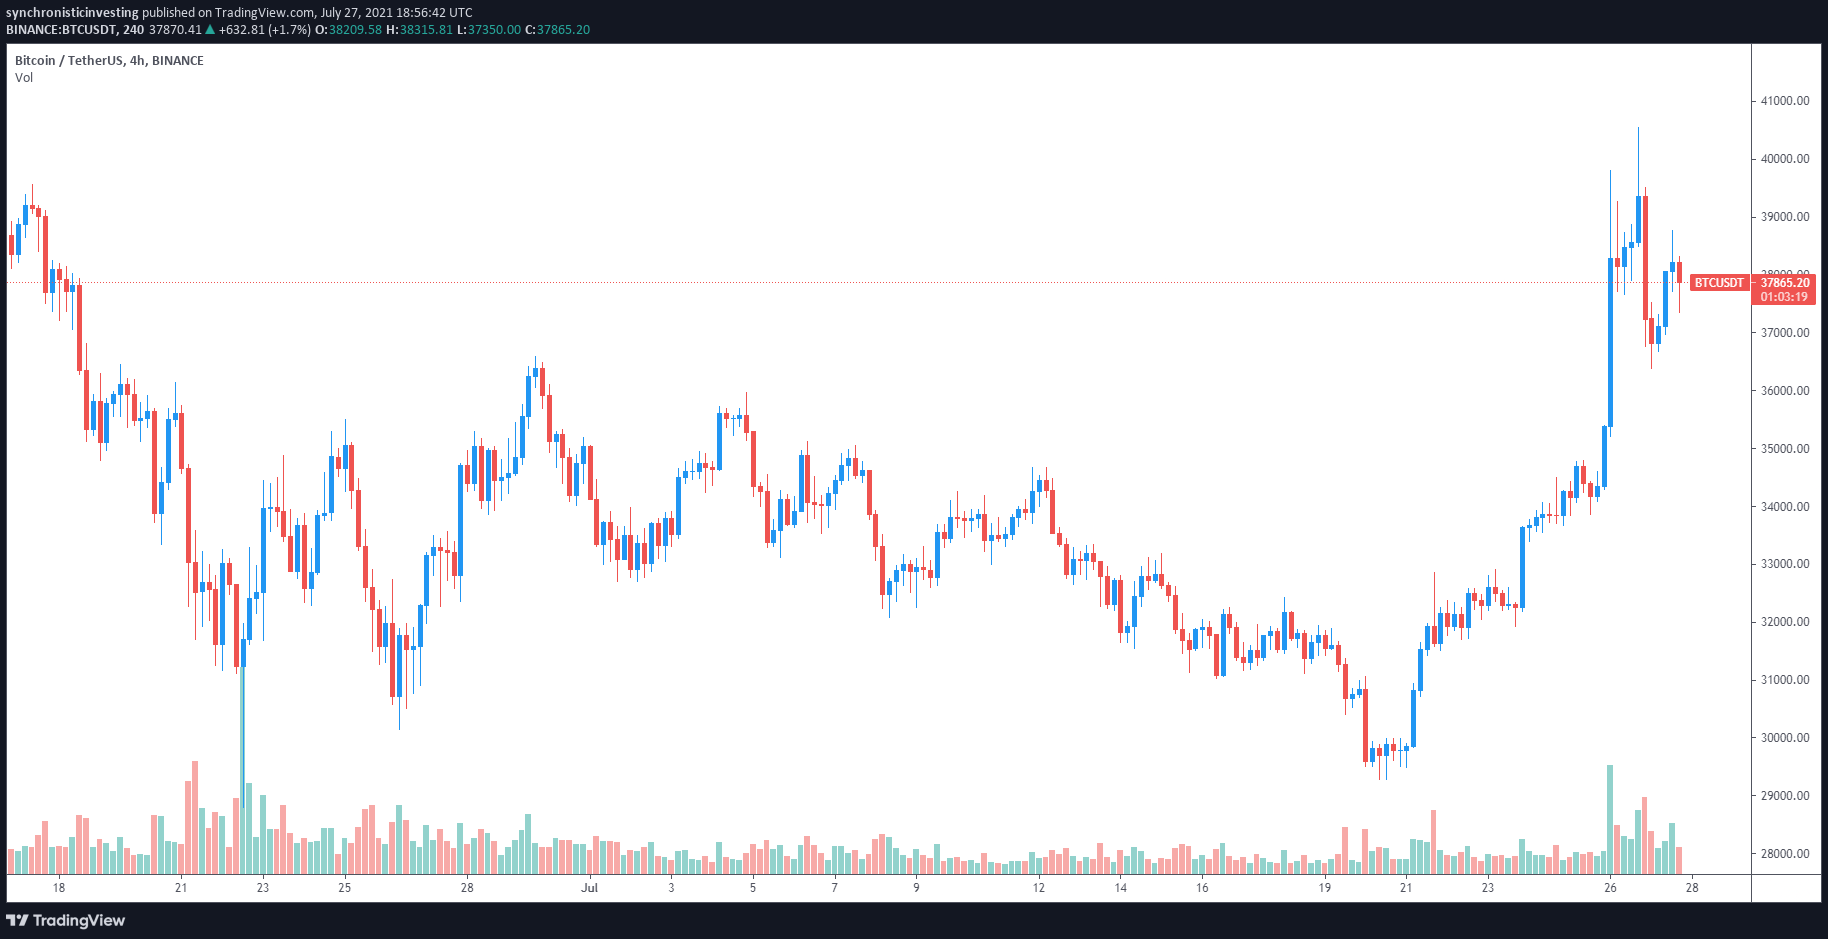Select the 36000.00 level on the price scale
1828x939 pixels.
1785,391
